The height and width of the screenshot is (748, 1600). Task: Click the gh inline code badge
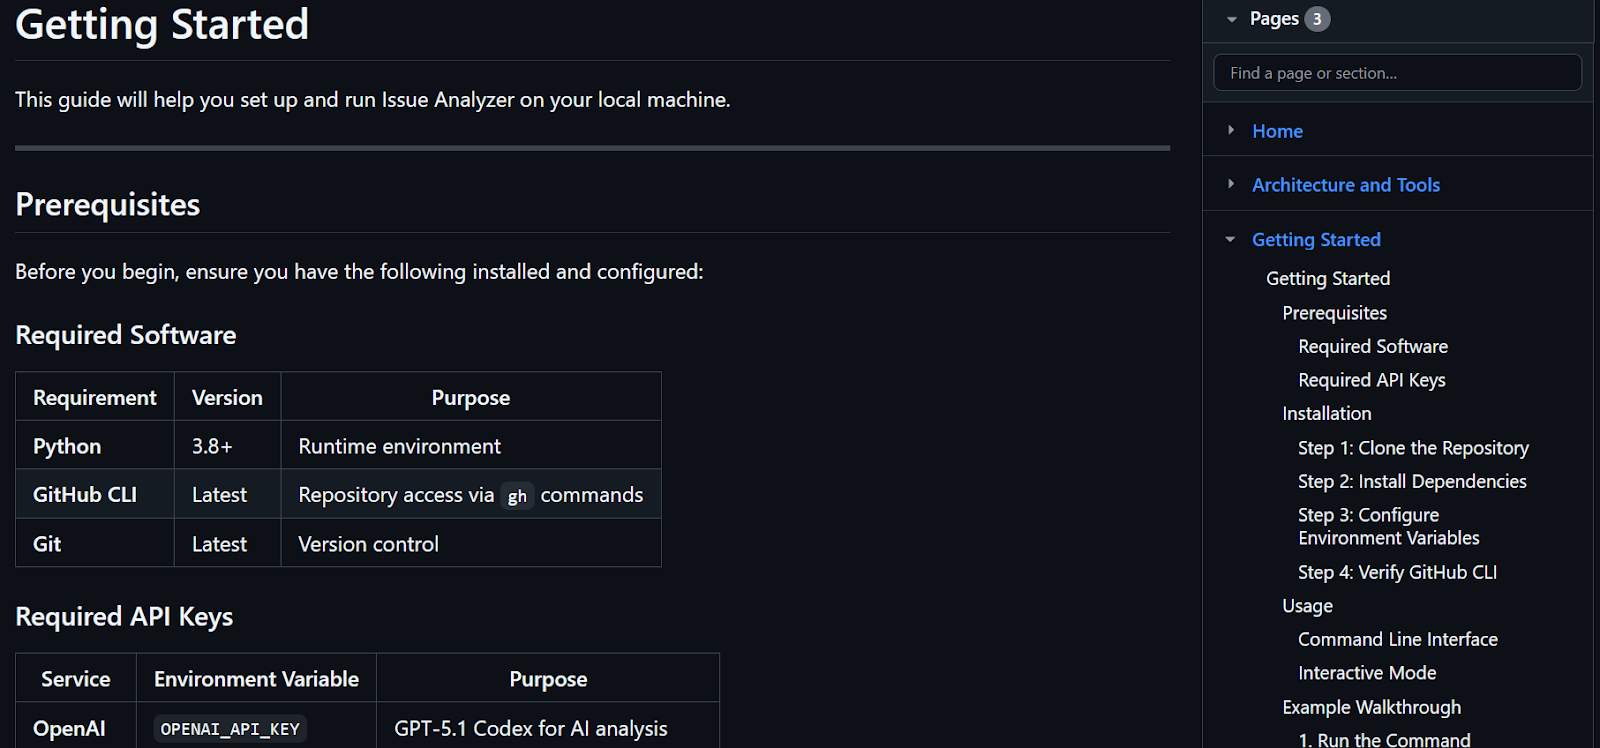point(517,495)
